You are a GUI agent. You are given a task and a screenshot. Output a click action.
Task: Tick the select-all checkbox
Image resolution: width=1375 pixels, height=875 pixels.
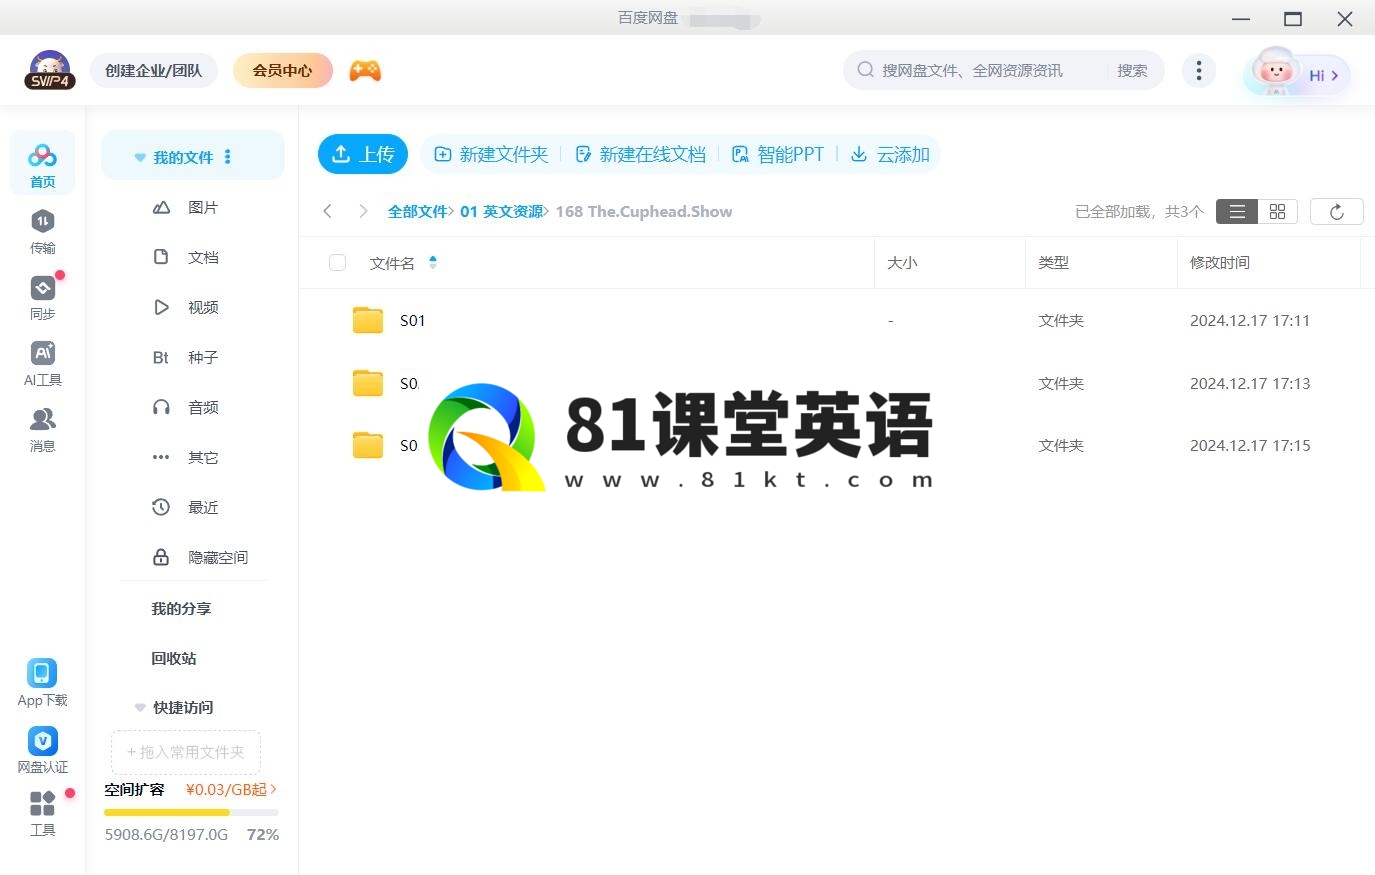pos(337,262)
